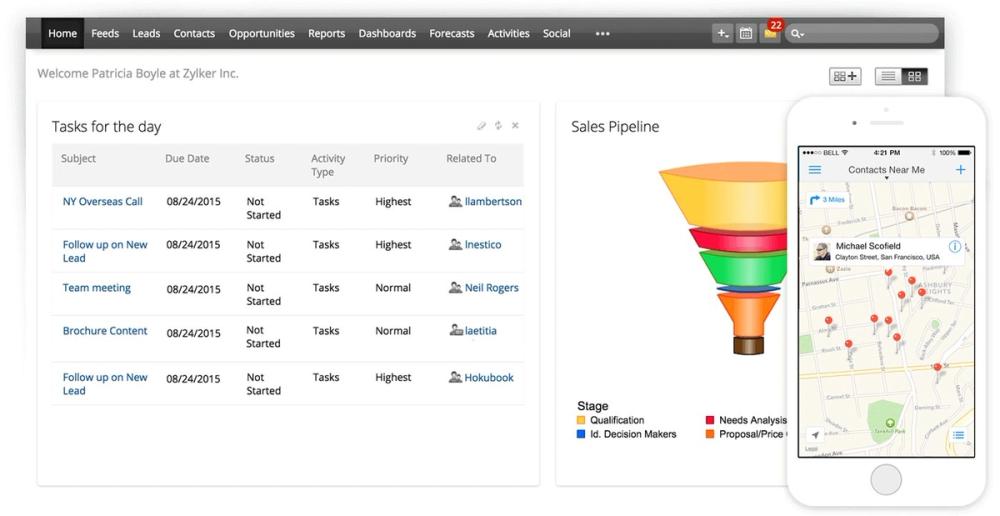
Task: Close the Tasks for the day widget
Action: (x=515, y=126)
